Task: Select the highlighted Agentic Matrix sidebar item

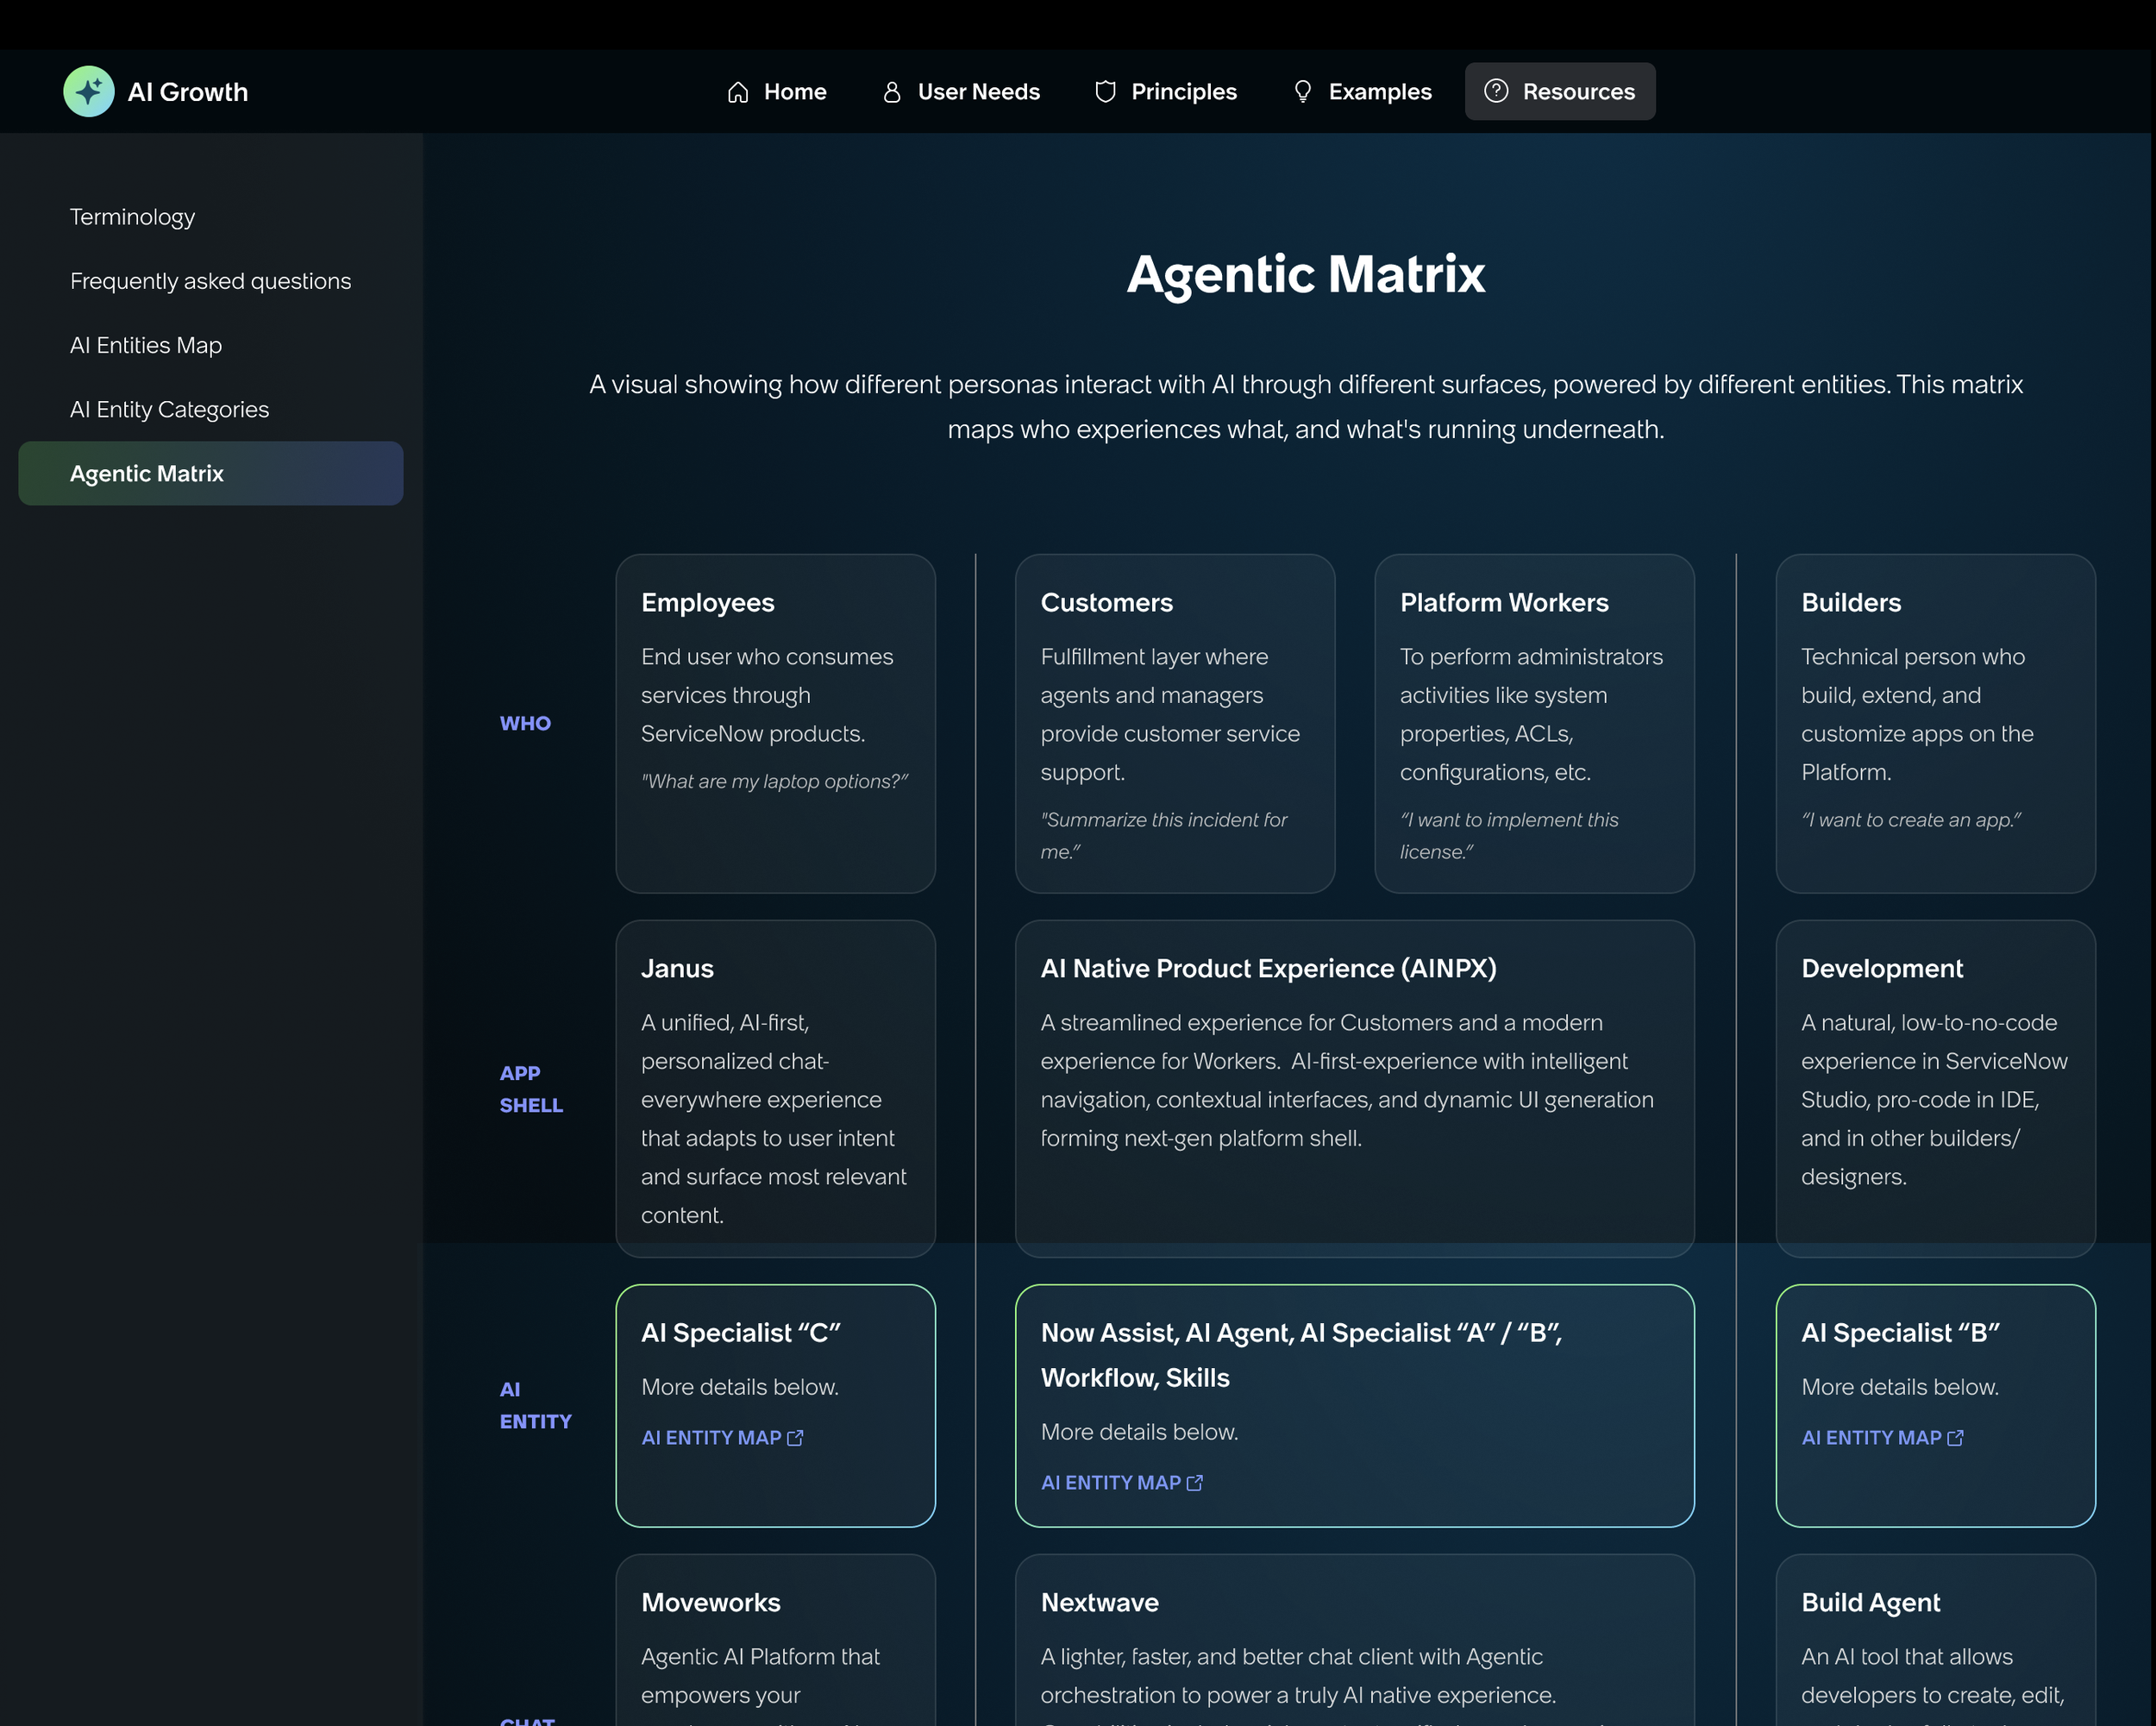Action: pyautogui.click(x=147, y=473)
